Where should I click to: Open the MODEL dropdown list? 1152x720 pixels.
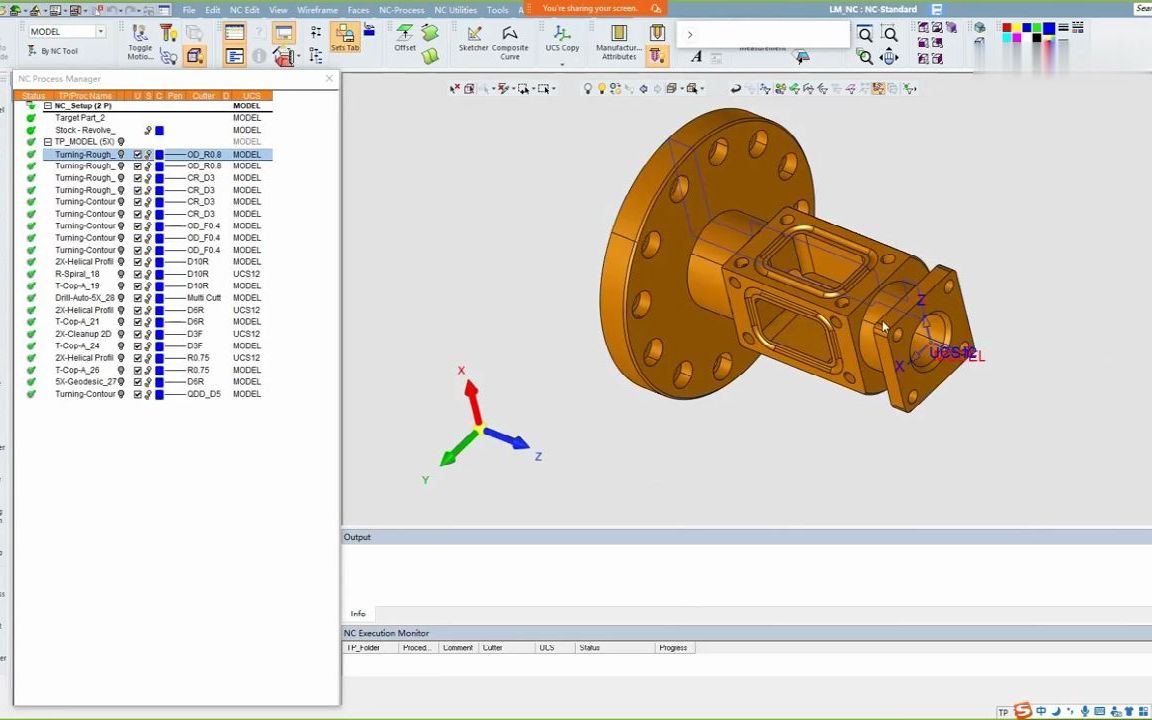pyautogui.click(x=100, y=32)
